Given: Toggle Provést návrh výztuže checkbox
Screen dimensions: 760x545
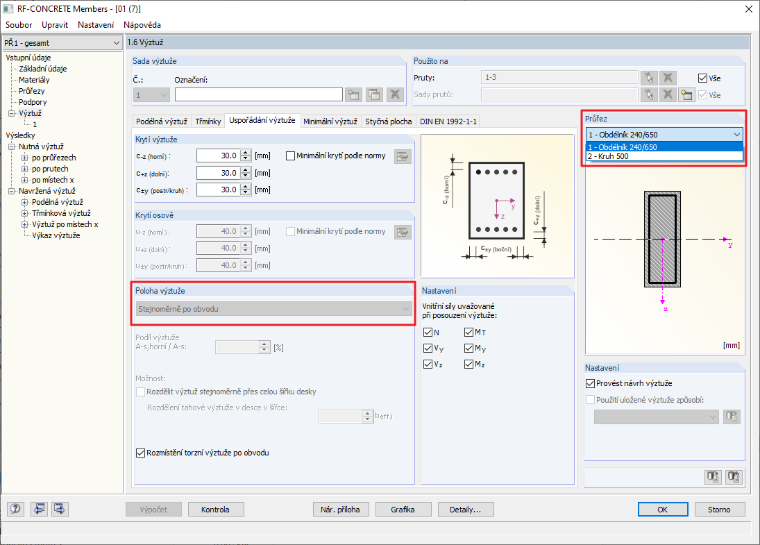Looking at the screenshot, I should click(x=590, y=384).
